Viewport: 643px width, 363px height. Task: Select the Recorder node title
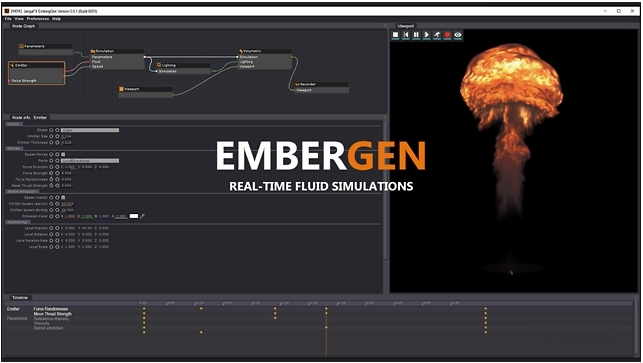click(308, 84)
